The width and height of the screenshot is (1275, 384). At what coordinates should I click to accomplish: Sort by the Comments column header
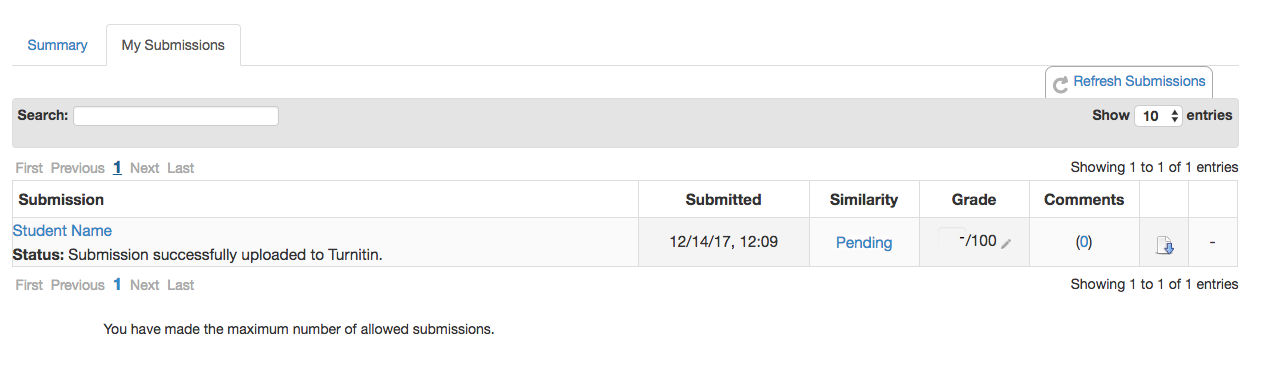point(1084,199)
